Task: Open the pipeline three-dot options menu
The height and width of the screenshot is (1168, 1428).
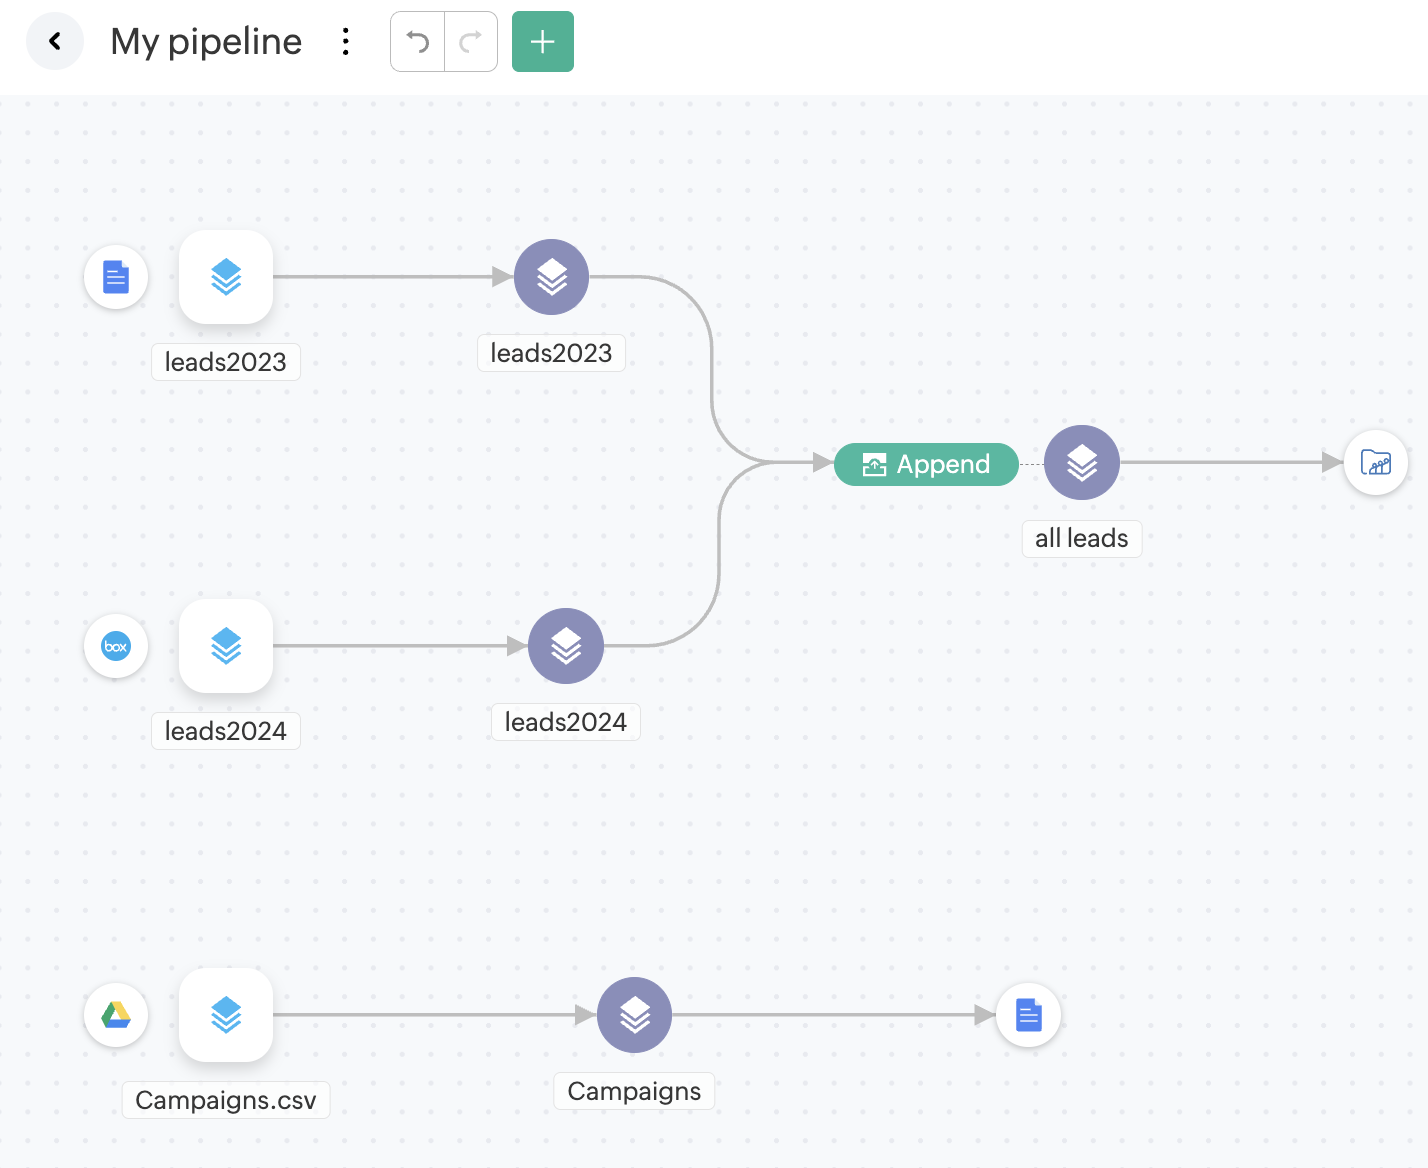Action: coord(345,42)
